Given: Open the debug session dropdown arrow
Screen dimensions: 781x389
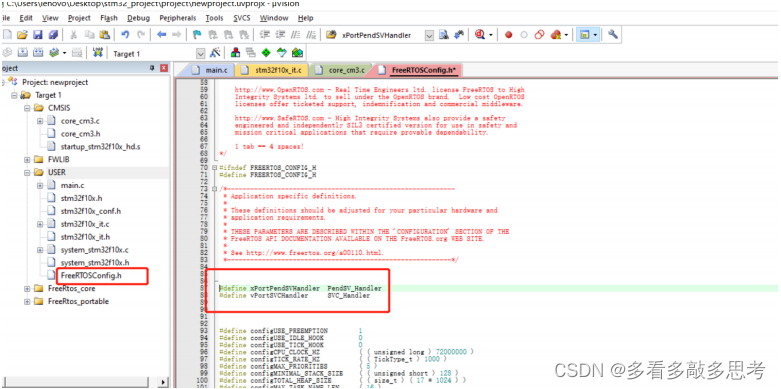Looking at the screenshot, I should (x=491, y=35).
